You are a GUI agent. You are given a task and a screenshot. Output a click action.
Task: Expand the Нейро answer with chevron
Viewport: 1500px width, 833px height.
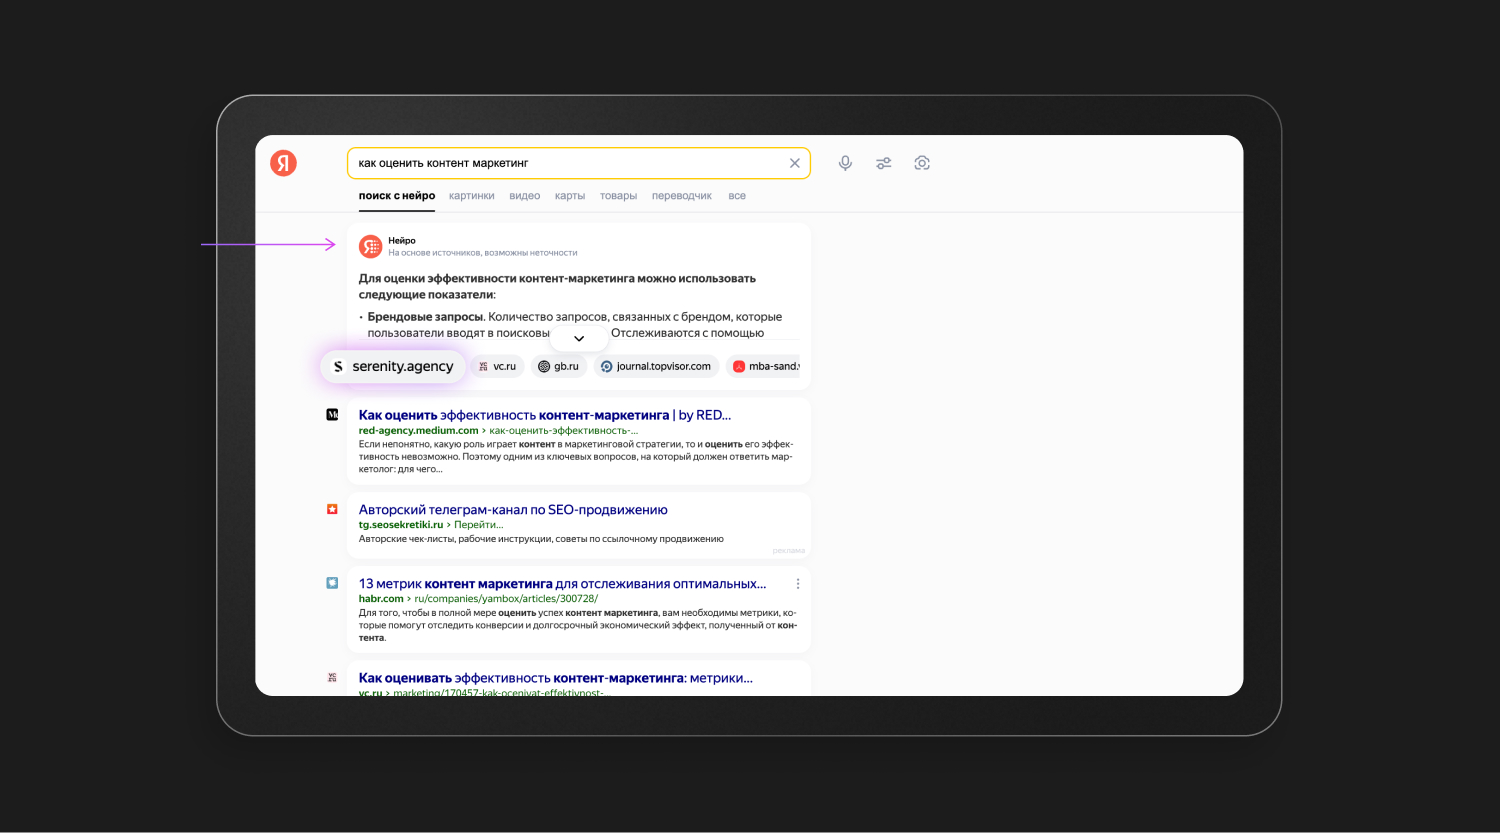(579, 338)
